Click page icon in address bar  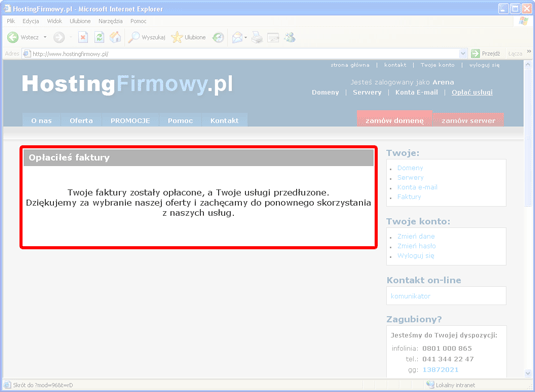tap(27, 54)
